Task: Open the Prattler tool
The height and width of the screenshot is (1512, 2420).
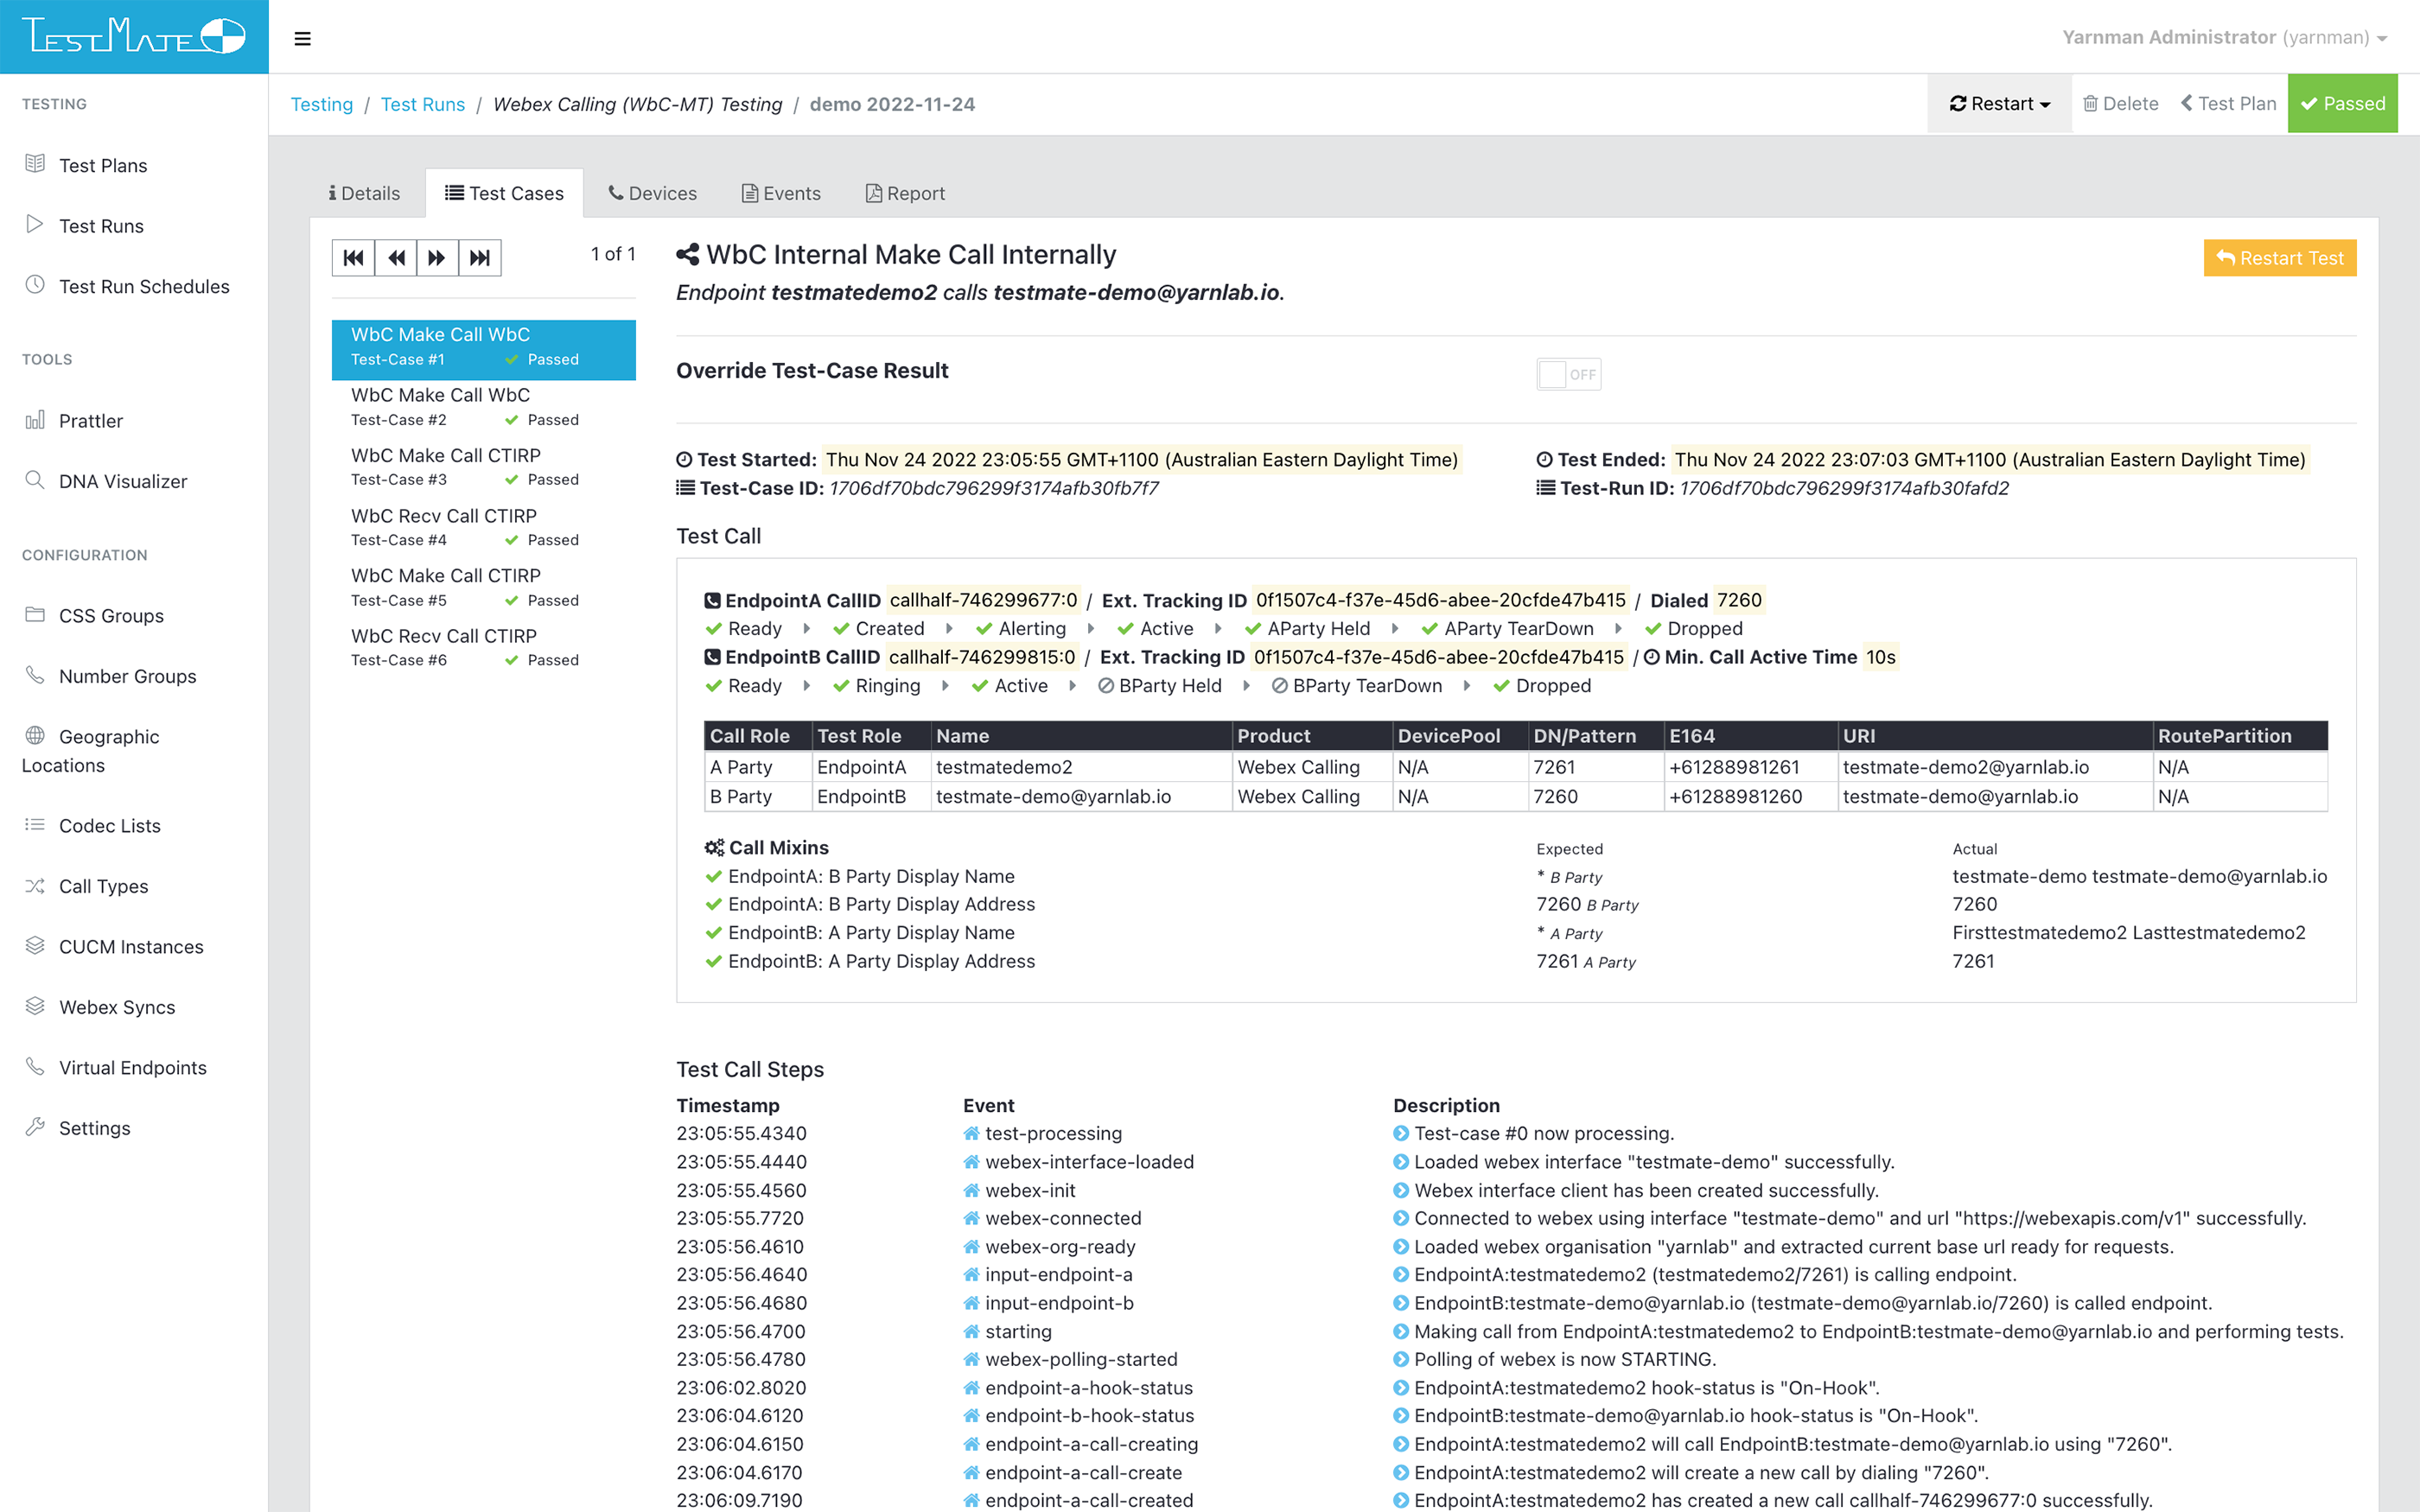Action: tap(91, 420)
